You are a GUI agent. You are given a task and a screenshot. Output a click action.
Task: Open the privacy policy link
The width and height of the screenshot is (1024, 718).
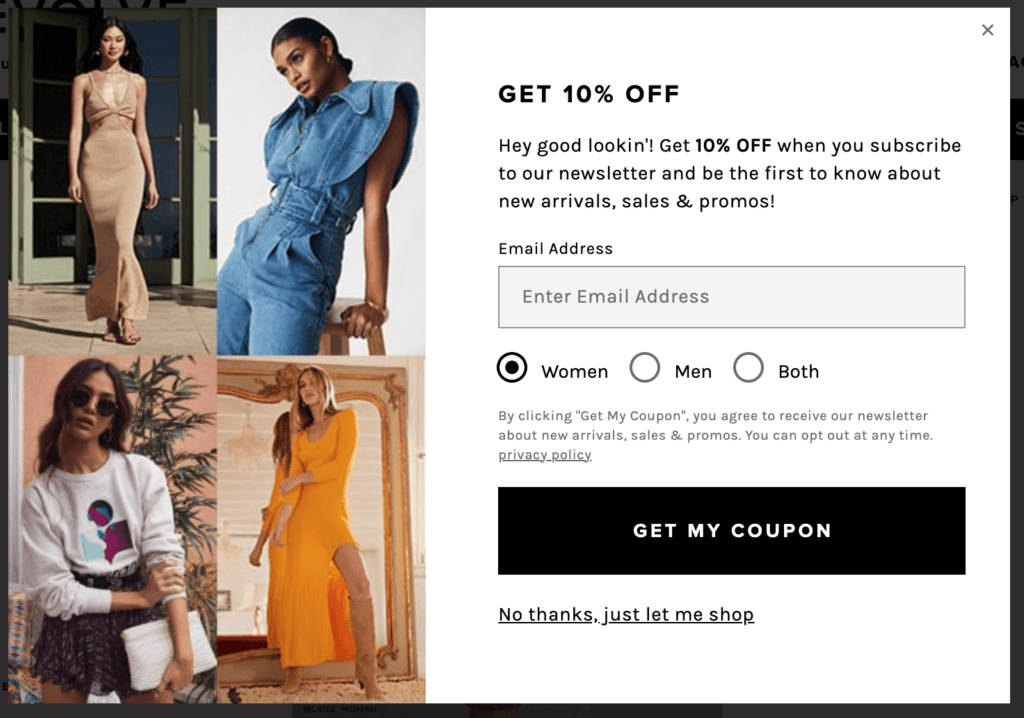tap(545, 455)
